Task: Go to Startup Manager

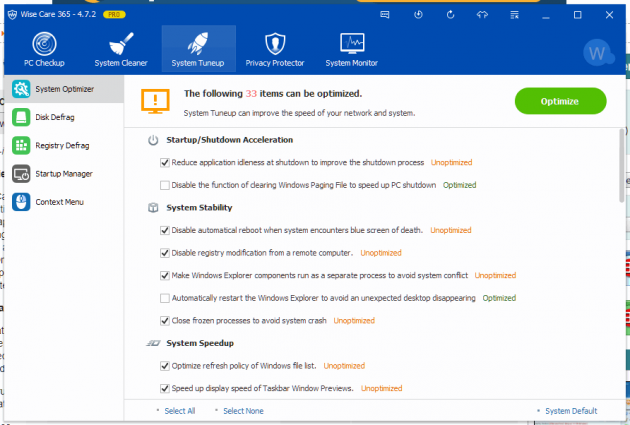Action: pyautogui.click(x=62, y=174)
